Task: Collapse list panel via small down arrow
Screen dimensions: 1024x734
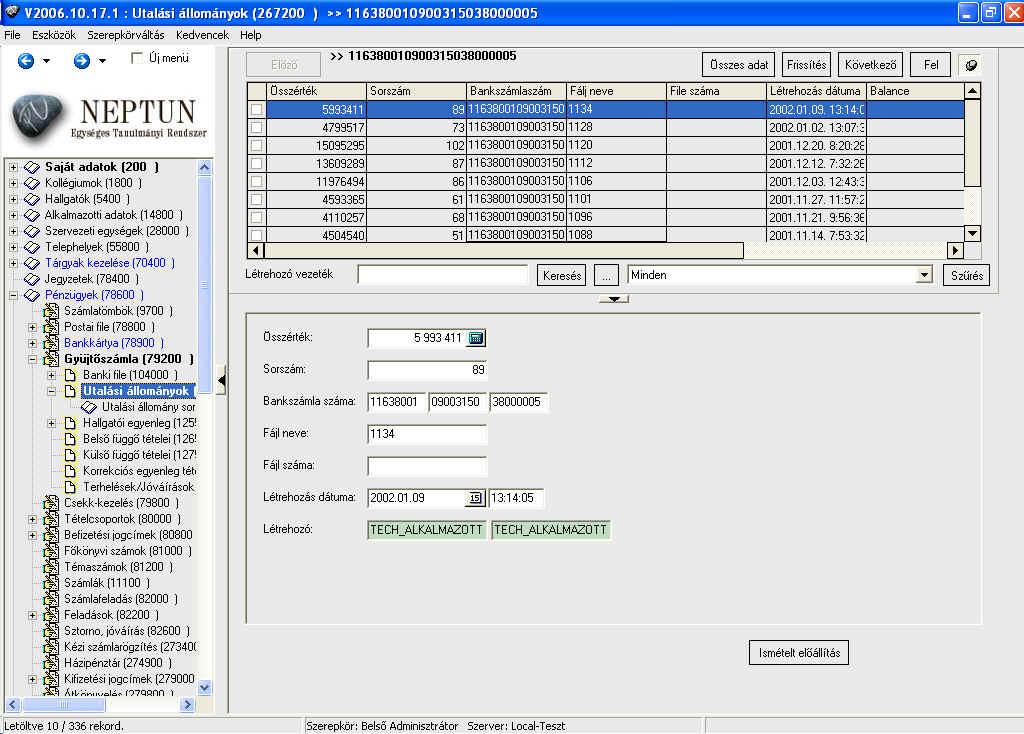Action: point(614,299)
